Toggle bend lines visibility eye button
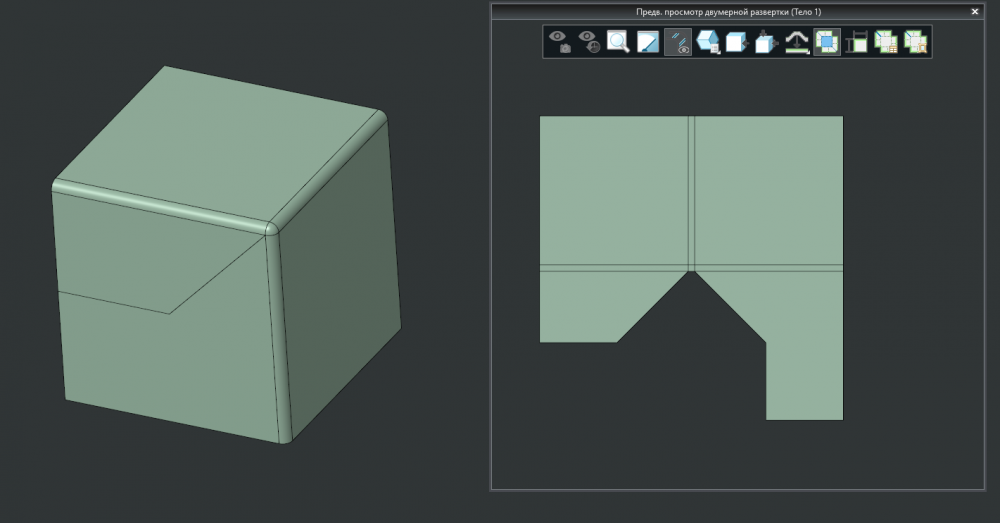Screen dimensions: 1000x523 678,42
